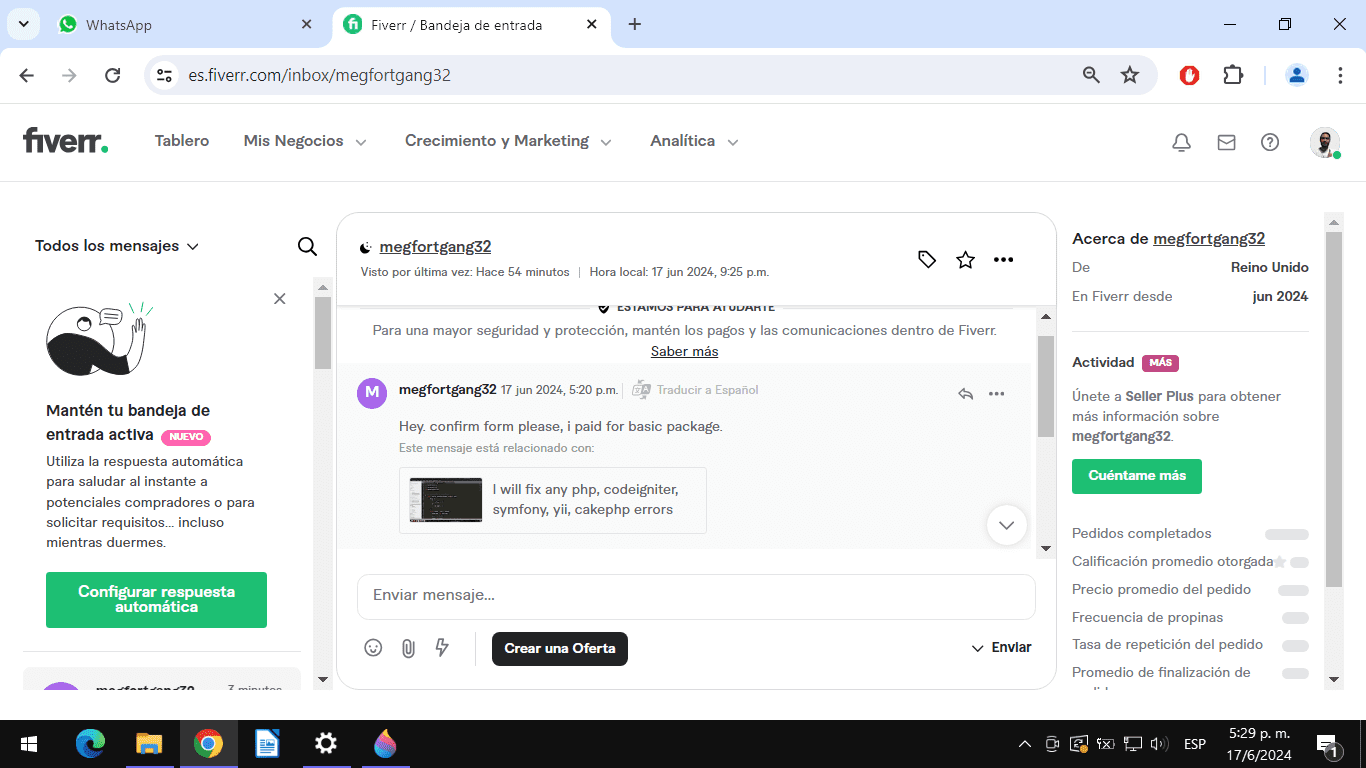Click the red ad blocker extension icon
Image resolution: width=1366 pixels, height=768 pixels.
click(x=1189, y=75)
